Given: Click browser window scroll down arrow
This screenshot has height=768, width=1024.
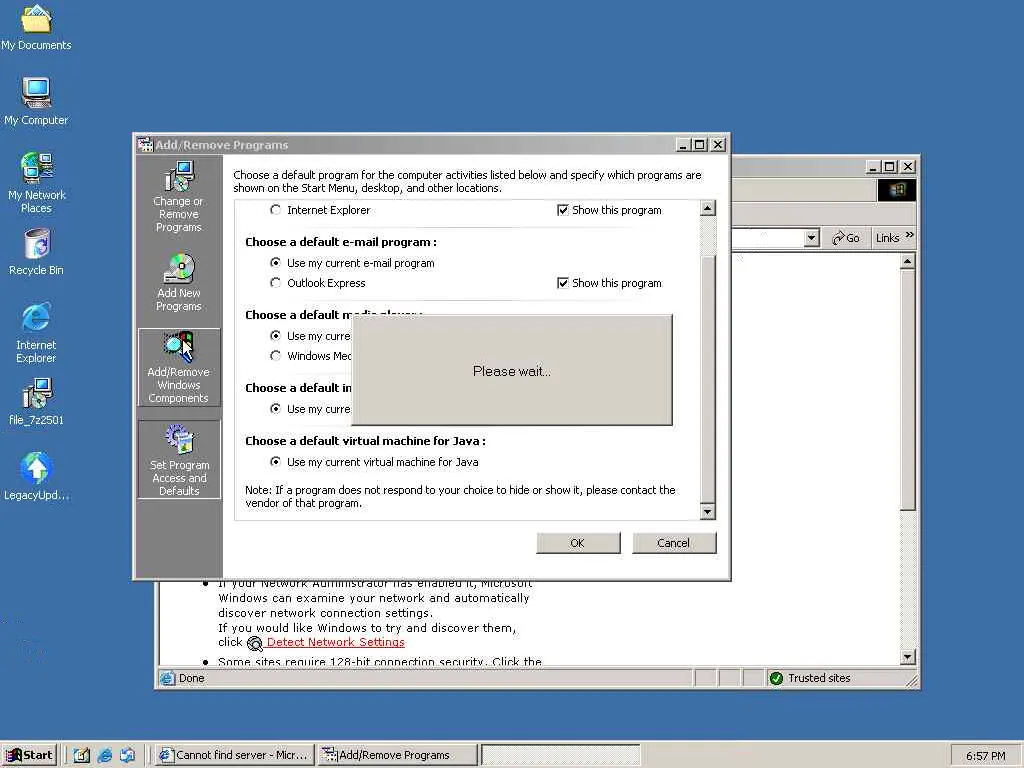Looking at the screenshot, I should pos(908,656).
